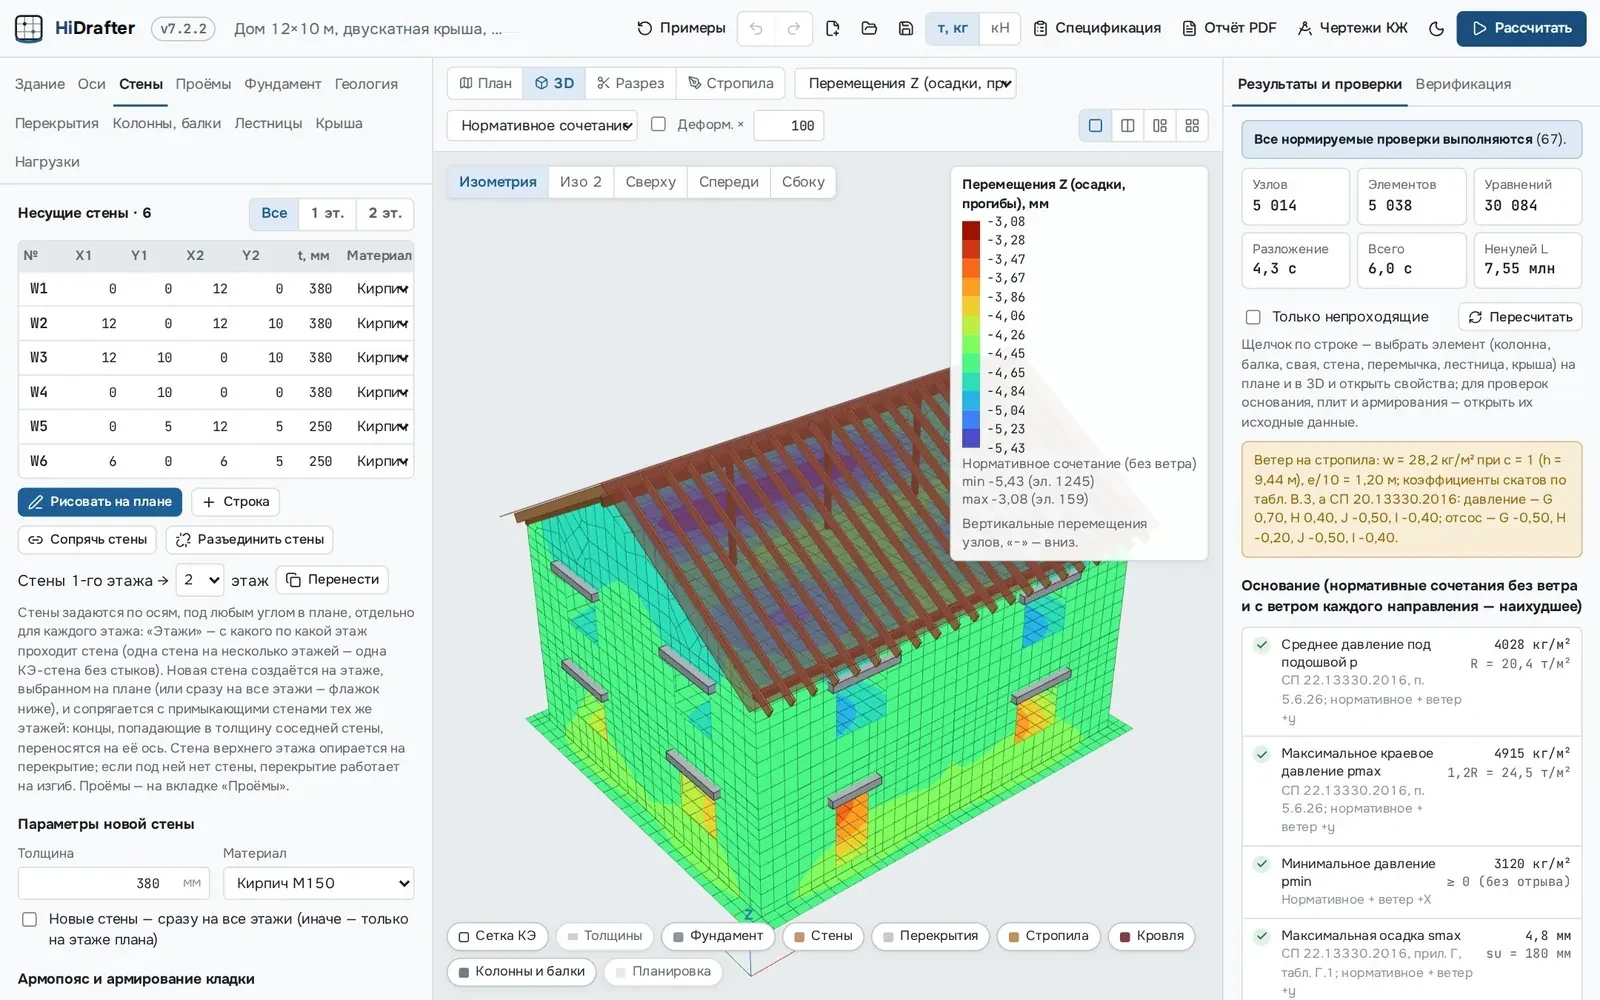Expand Кирпич М150 material dropdown
1600x1000 pixels.
click(x=318, y=883)
